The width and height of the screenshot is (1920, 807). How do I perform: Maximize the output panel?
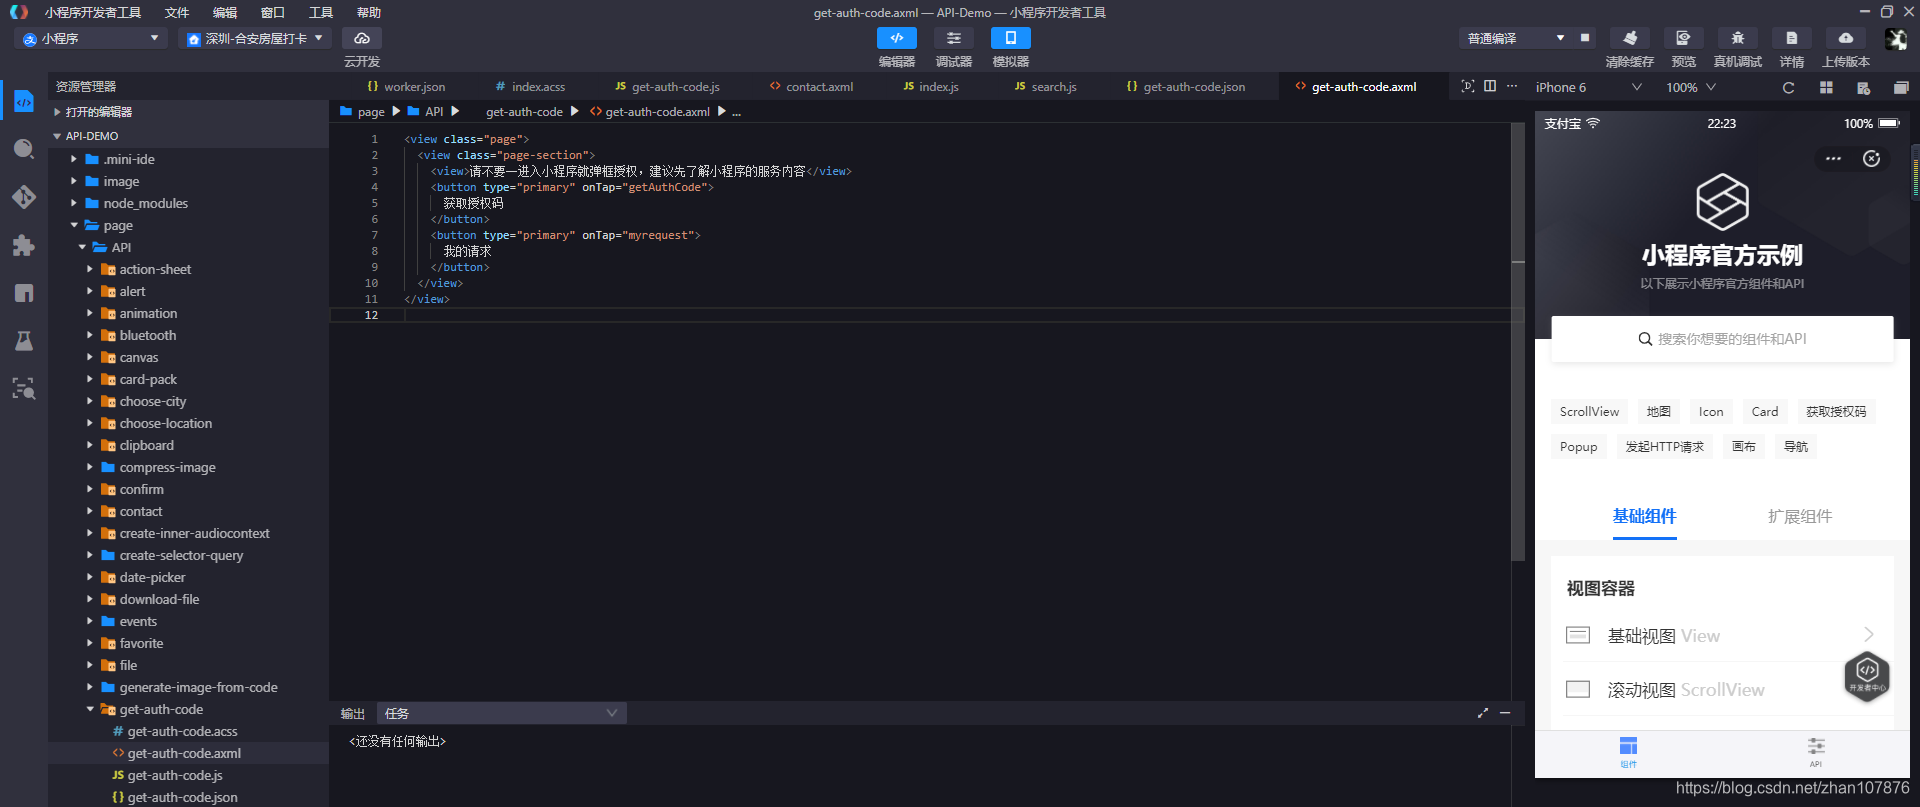1483,713
